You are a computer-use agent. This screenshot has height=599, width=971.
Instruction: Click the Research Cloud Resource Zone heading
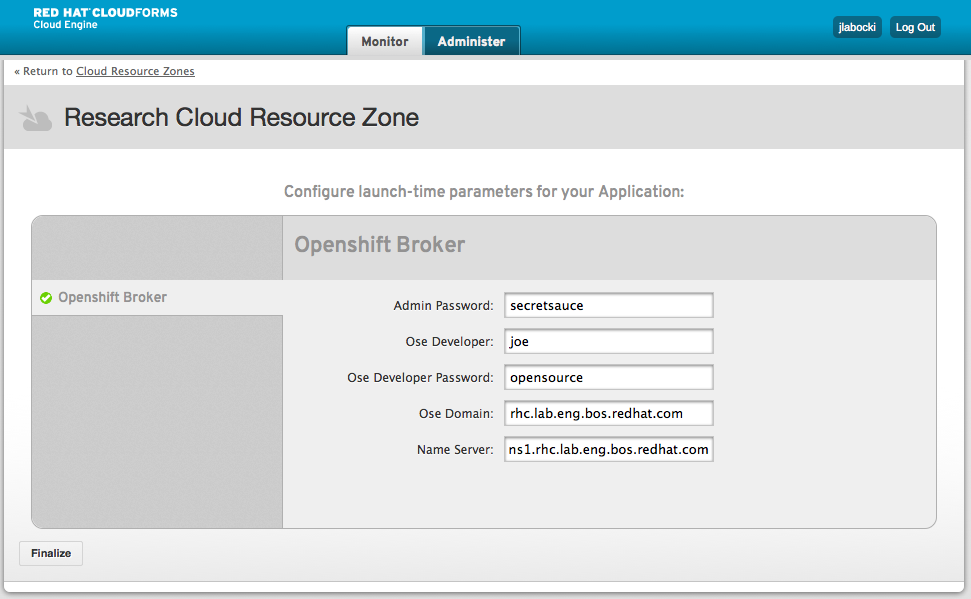point(241,118)
